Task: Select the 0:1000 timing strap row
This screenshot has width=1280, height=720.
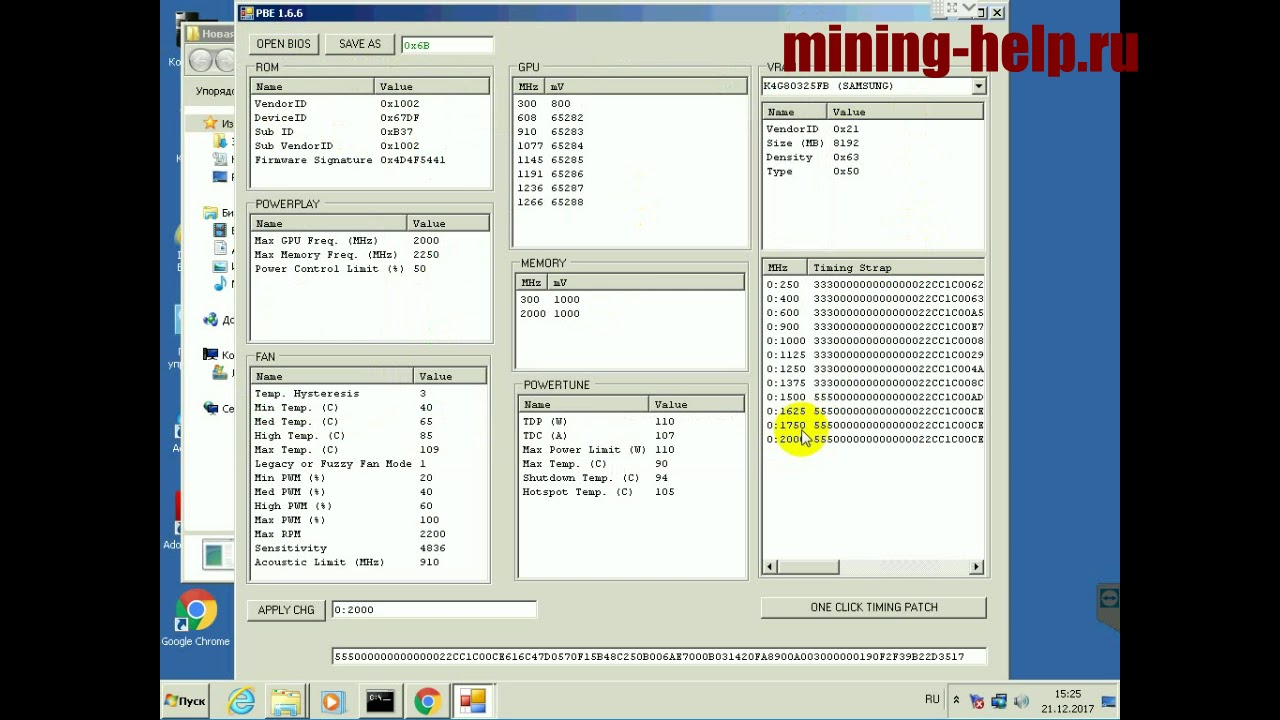Action: [x=874, y=341]
